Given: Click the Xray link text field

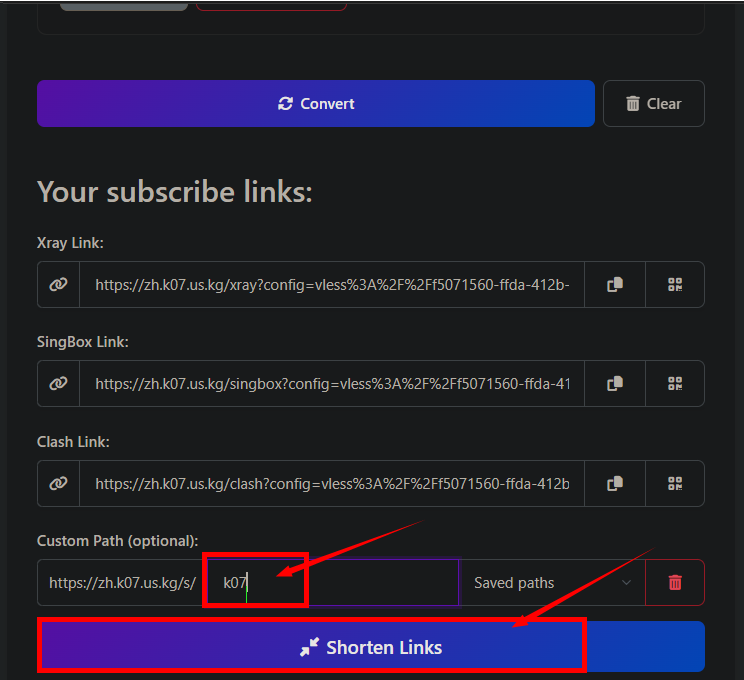Looking at the screenshot, I should click(332, 285).
